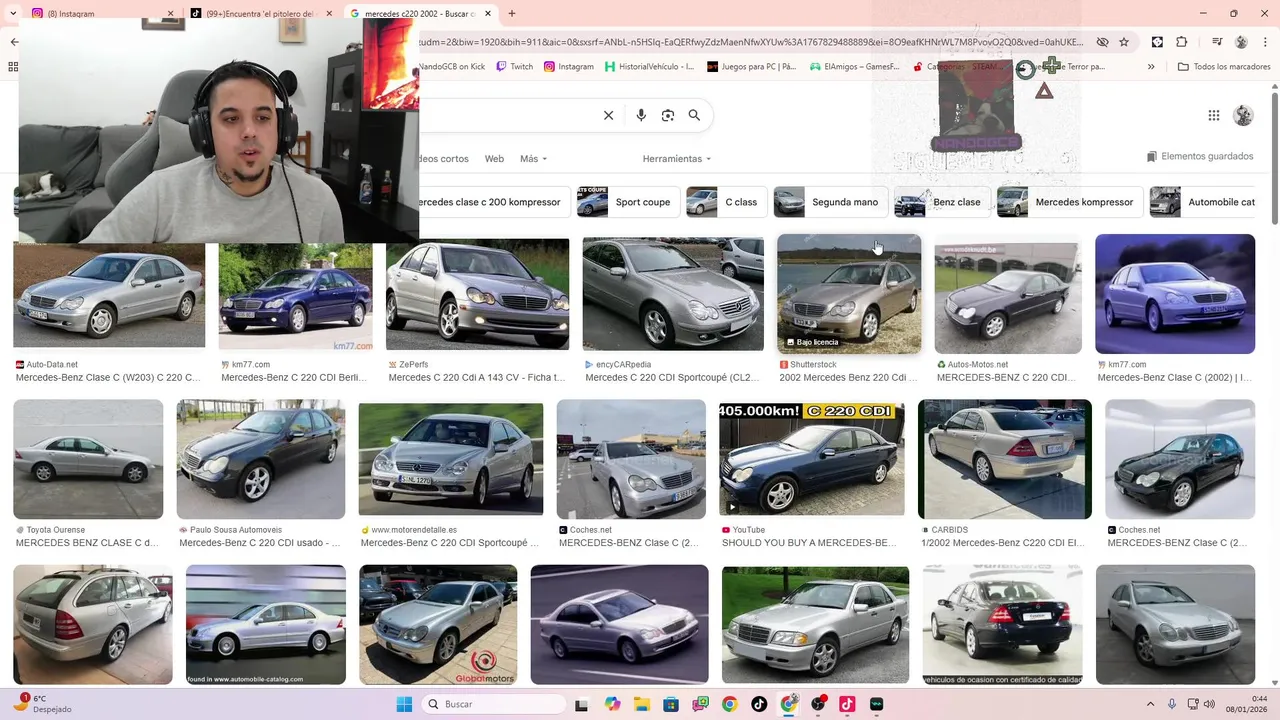Click the media control icon in Chrome toolbar
1280x720 pixels.
coord(1217,42)
